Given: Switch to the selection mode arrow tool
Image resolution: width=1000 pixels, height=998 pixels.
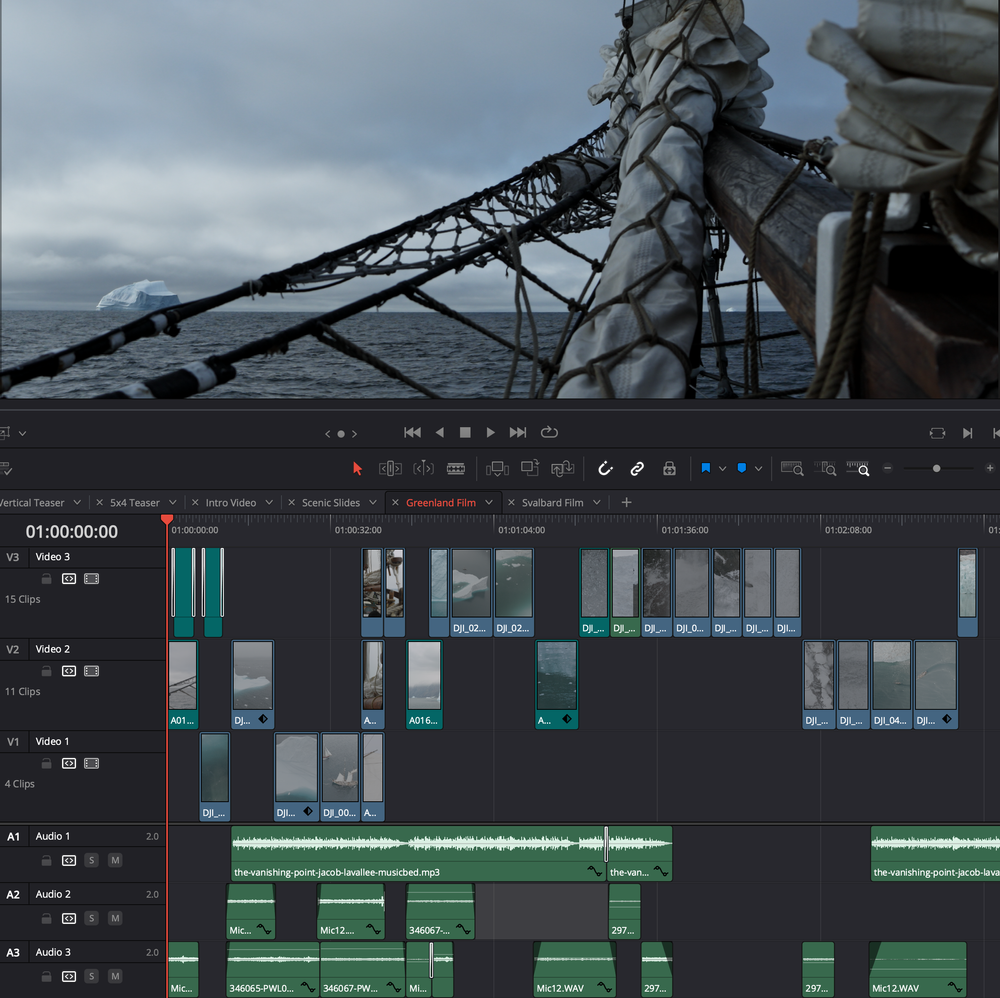Looking at the screenshot, I should 357,468.
